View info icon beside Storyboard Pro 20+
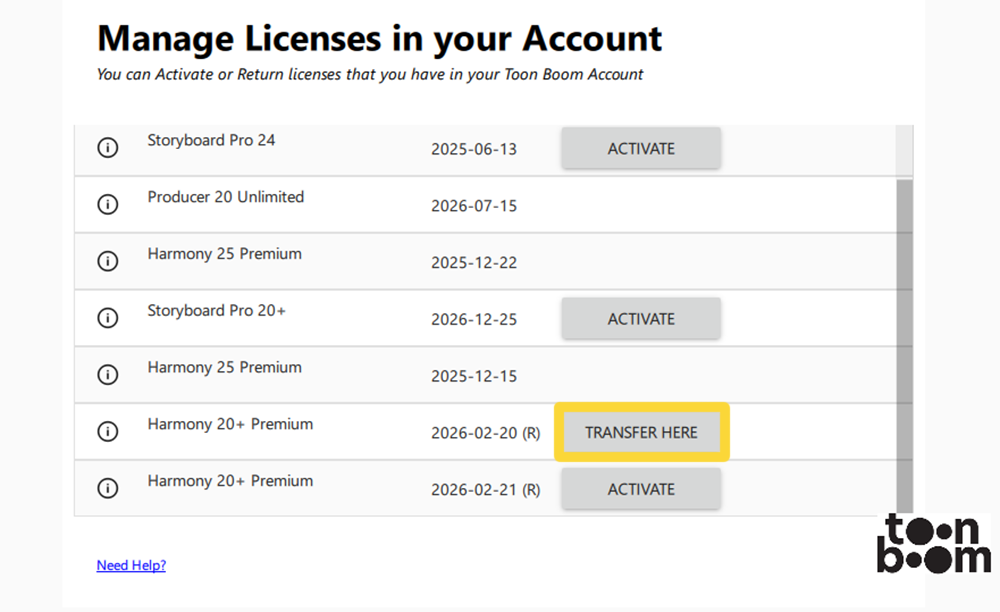 pyautogui.click(x=107, y=318)
